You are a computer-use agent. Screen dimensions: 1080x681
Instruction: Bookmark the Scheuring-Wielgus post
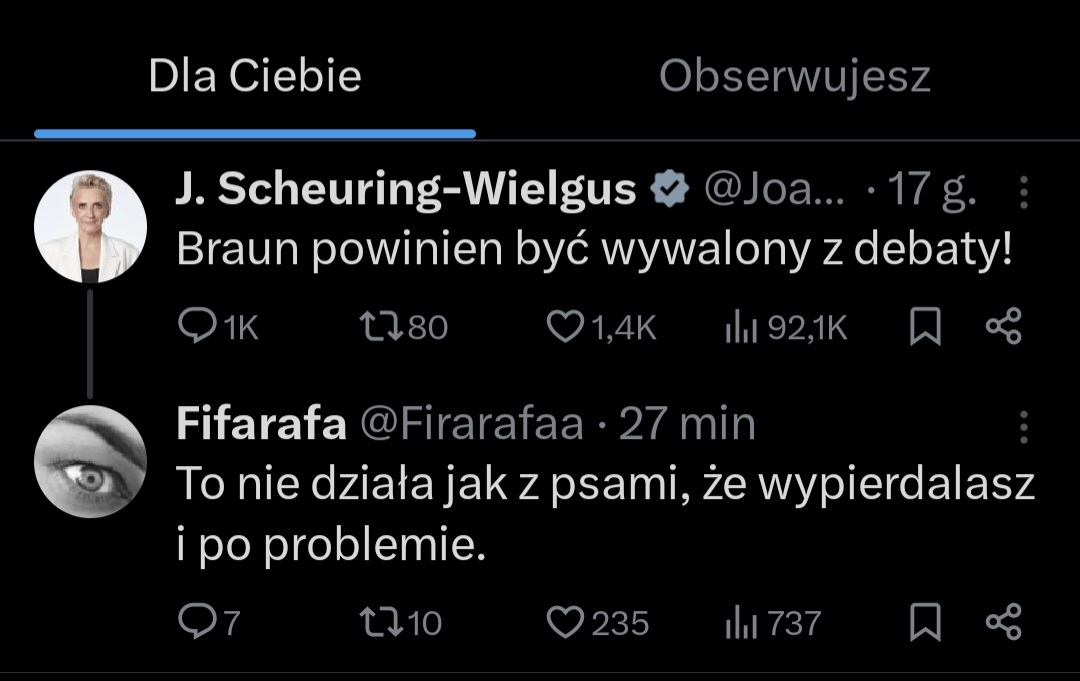[925, 327]
